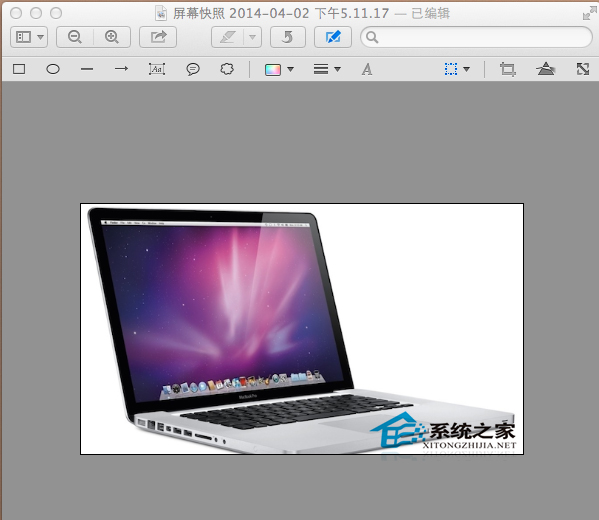This screenshot has width=599, height=520.
Task: Open the line thickness menu
Action: tap(327, 69)
